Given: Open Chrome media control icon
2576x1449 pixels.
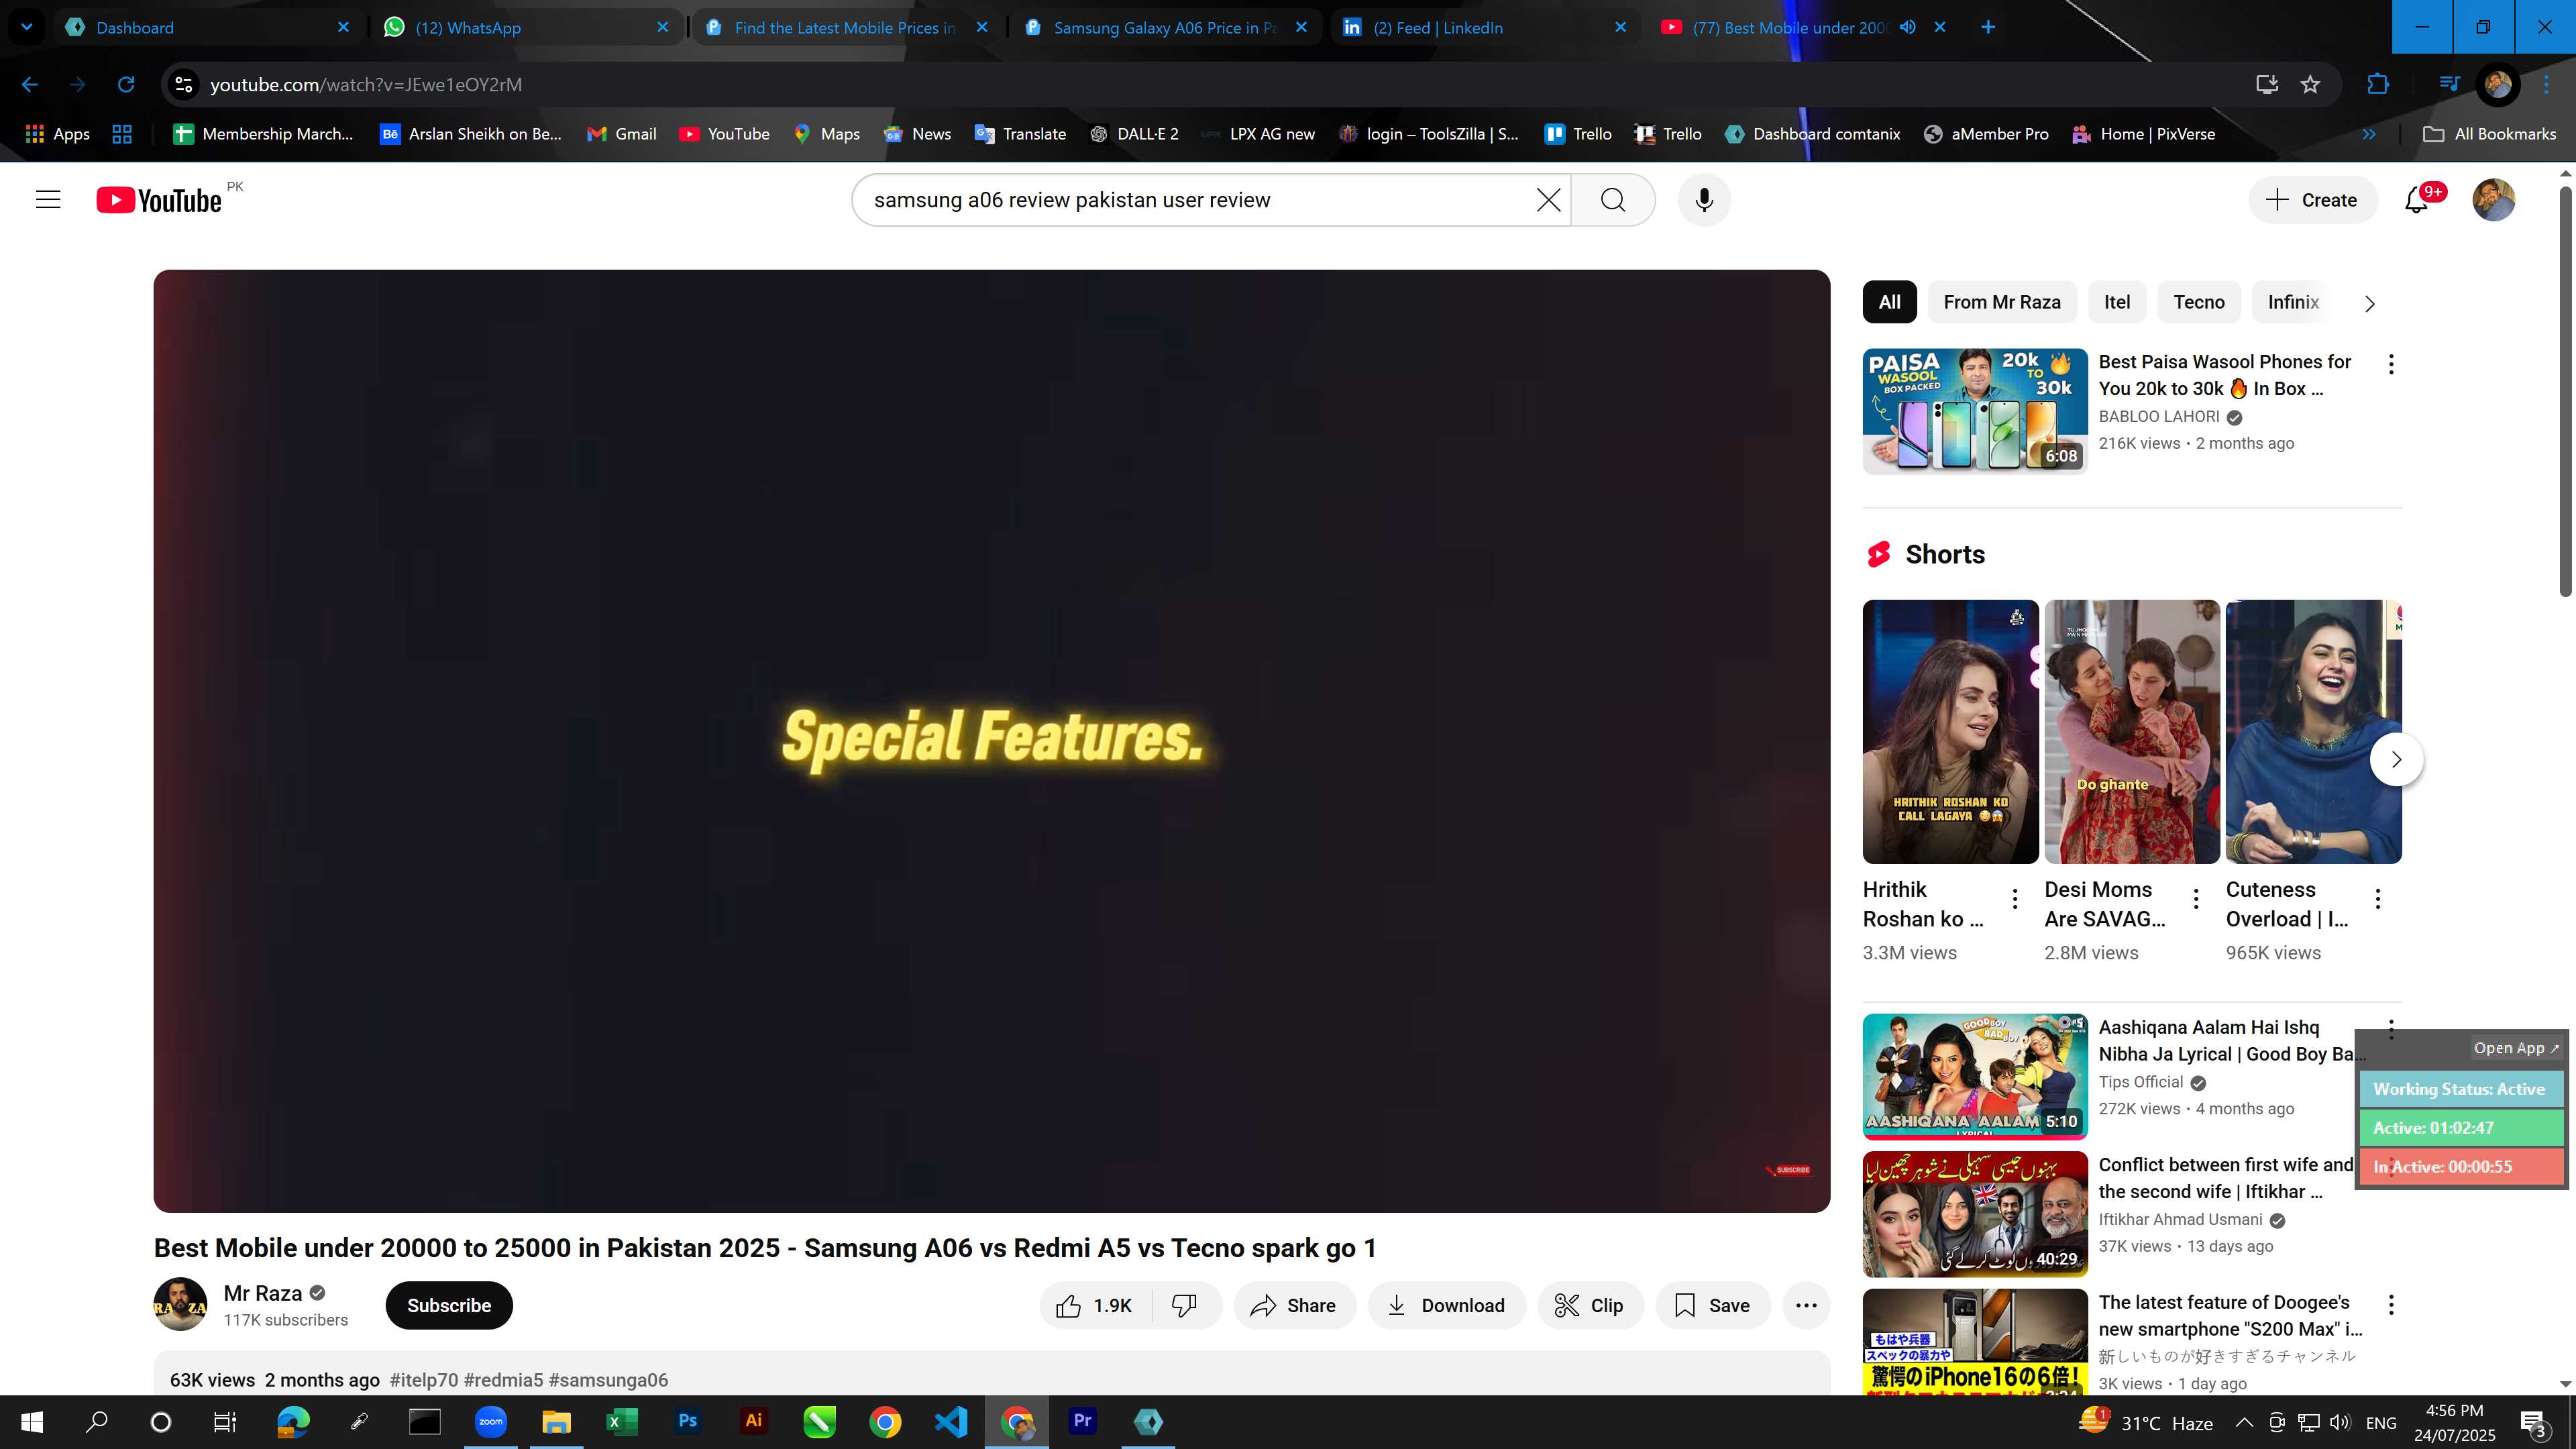Looking at the screenshot, I should [2449, 85].
